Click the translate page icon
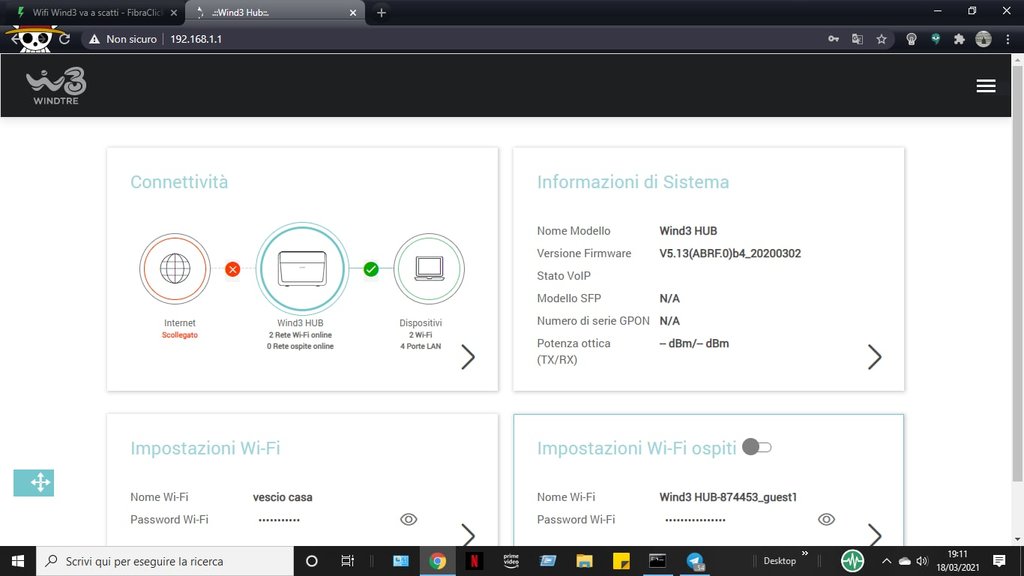Image resolution: width=1024 pixels, height=576 pixels. (x=857, y=39)
